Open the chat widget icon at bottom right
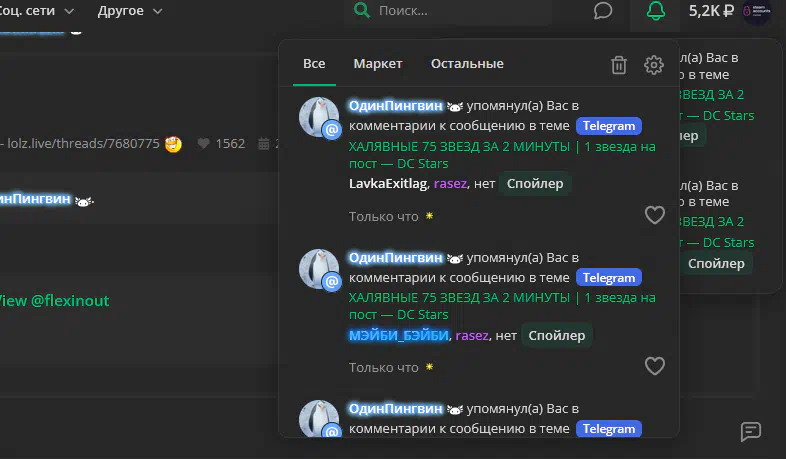This screenshot has height=459, width=786. point(750,431)
